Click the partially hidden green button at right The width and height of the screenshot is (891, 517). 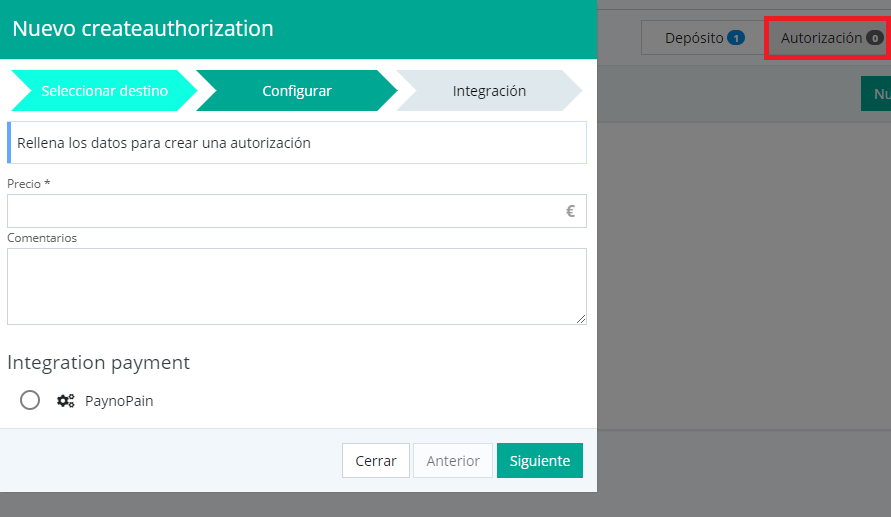(x=877, y=94)
